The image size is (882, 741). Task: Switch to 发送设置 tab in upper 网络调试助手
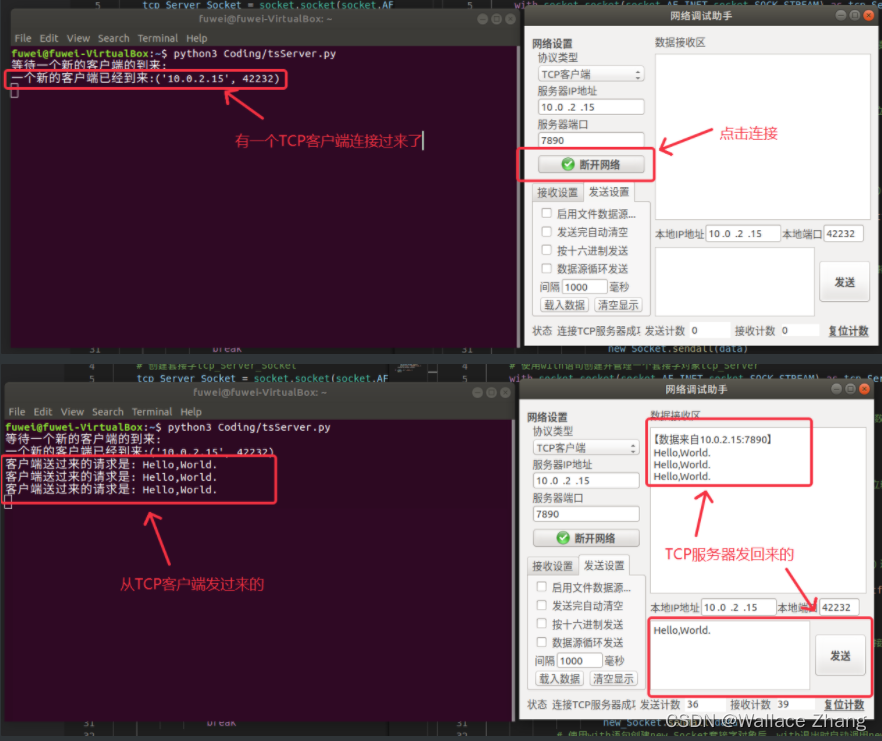pos(609,192)
